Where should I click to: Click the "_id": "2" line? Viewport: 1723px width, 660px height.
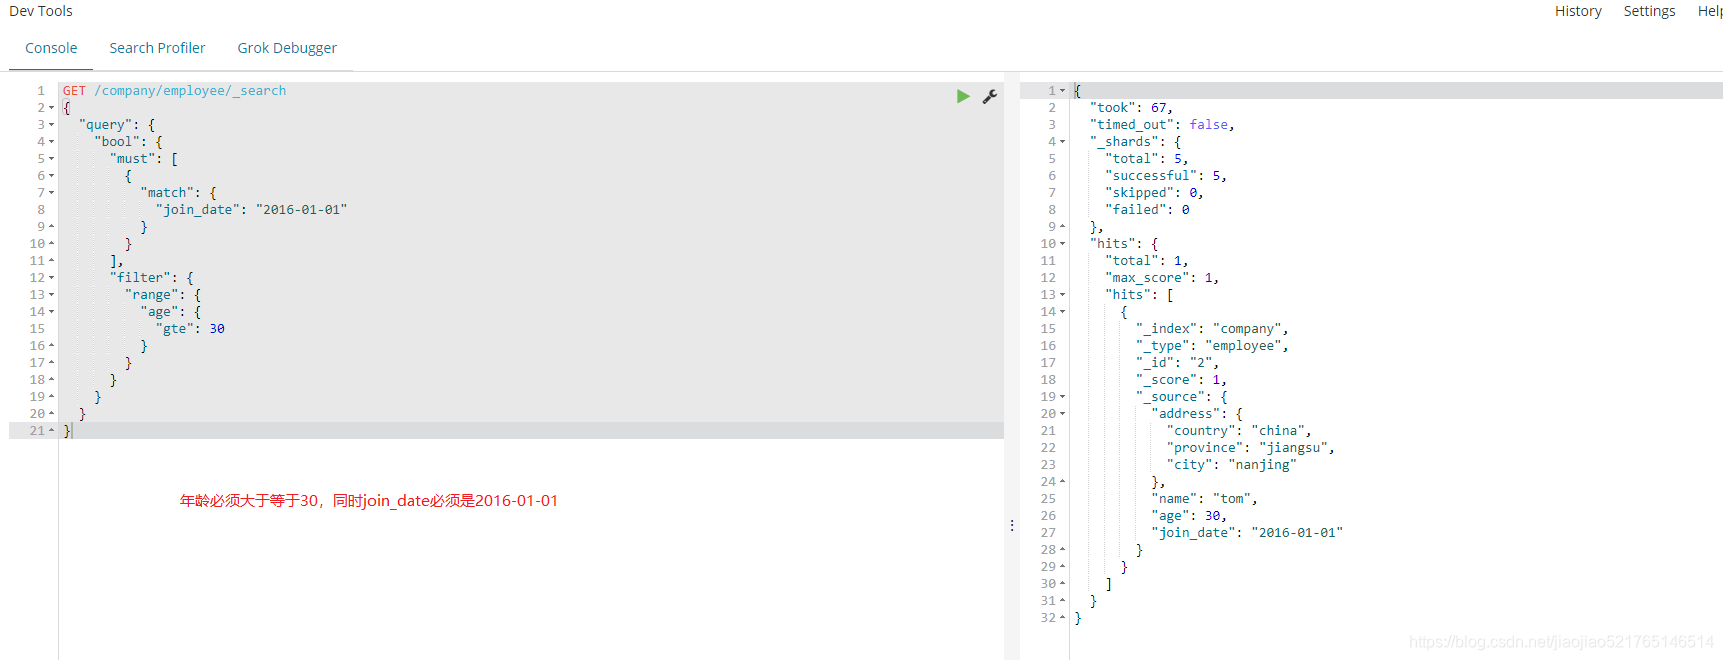pos(1177,363)
